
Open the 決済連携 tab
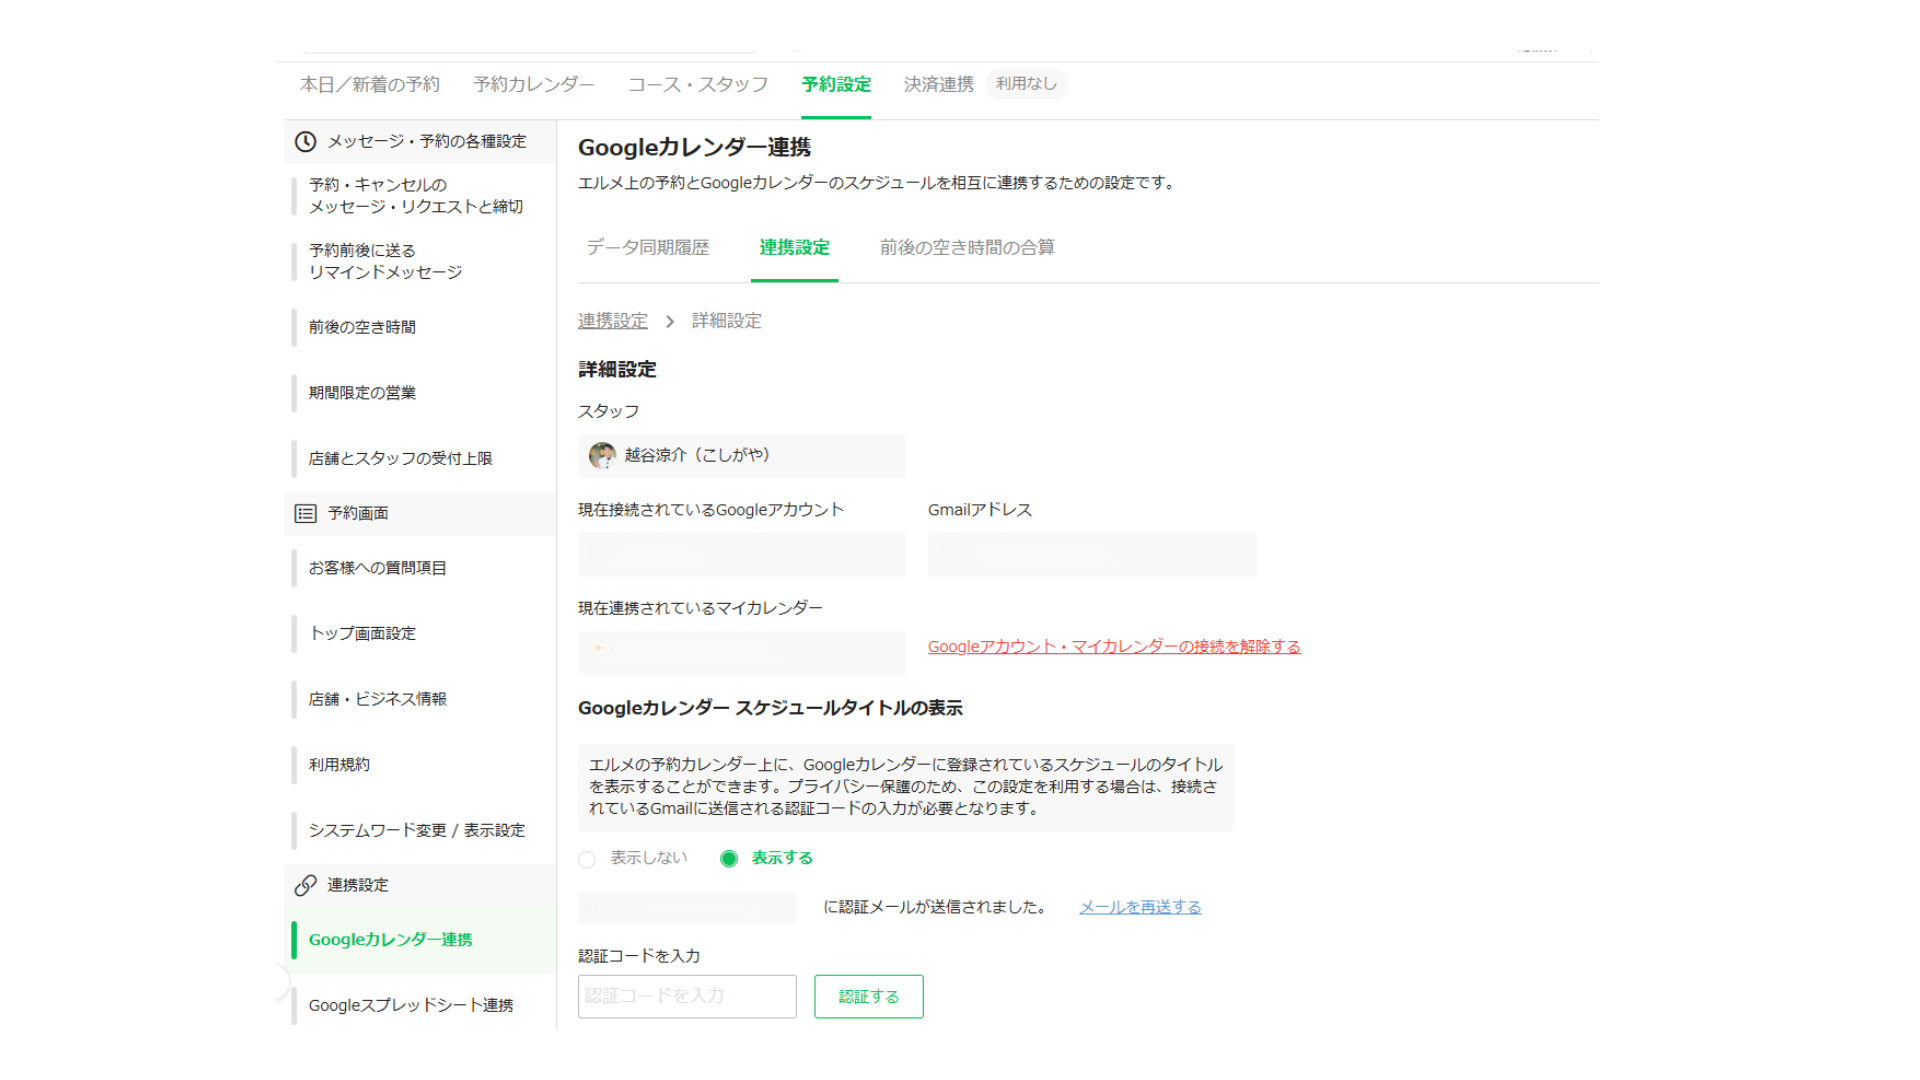click(939, 85)
